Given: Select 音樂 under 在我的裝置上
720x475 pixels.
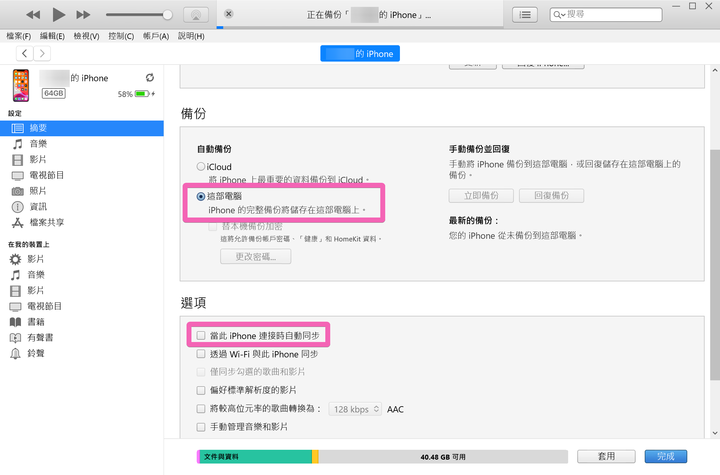Looking at the screenshot, I should click(x=82, y=275).
